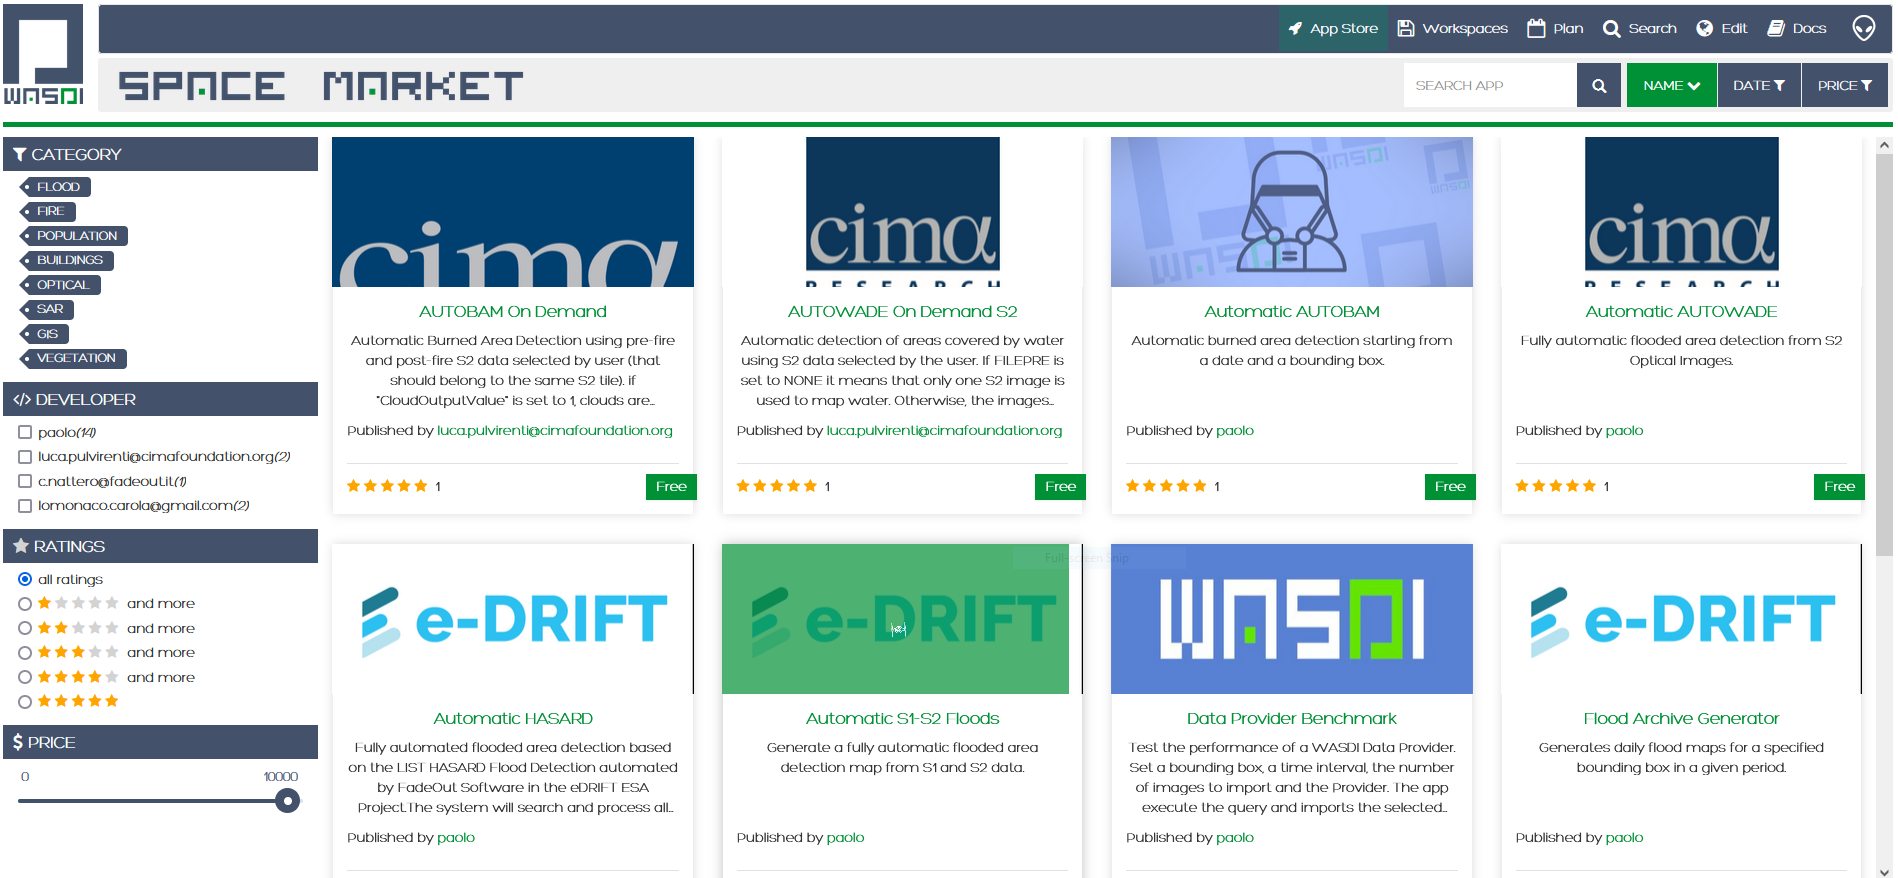Click the user profile avatar icon

pyautogui.click(x=1863, y=28)
